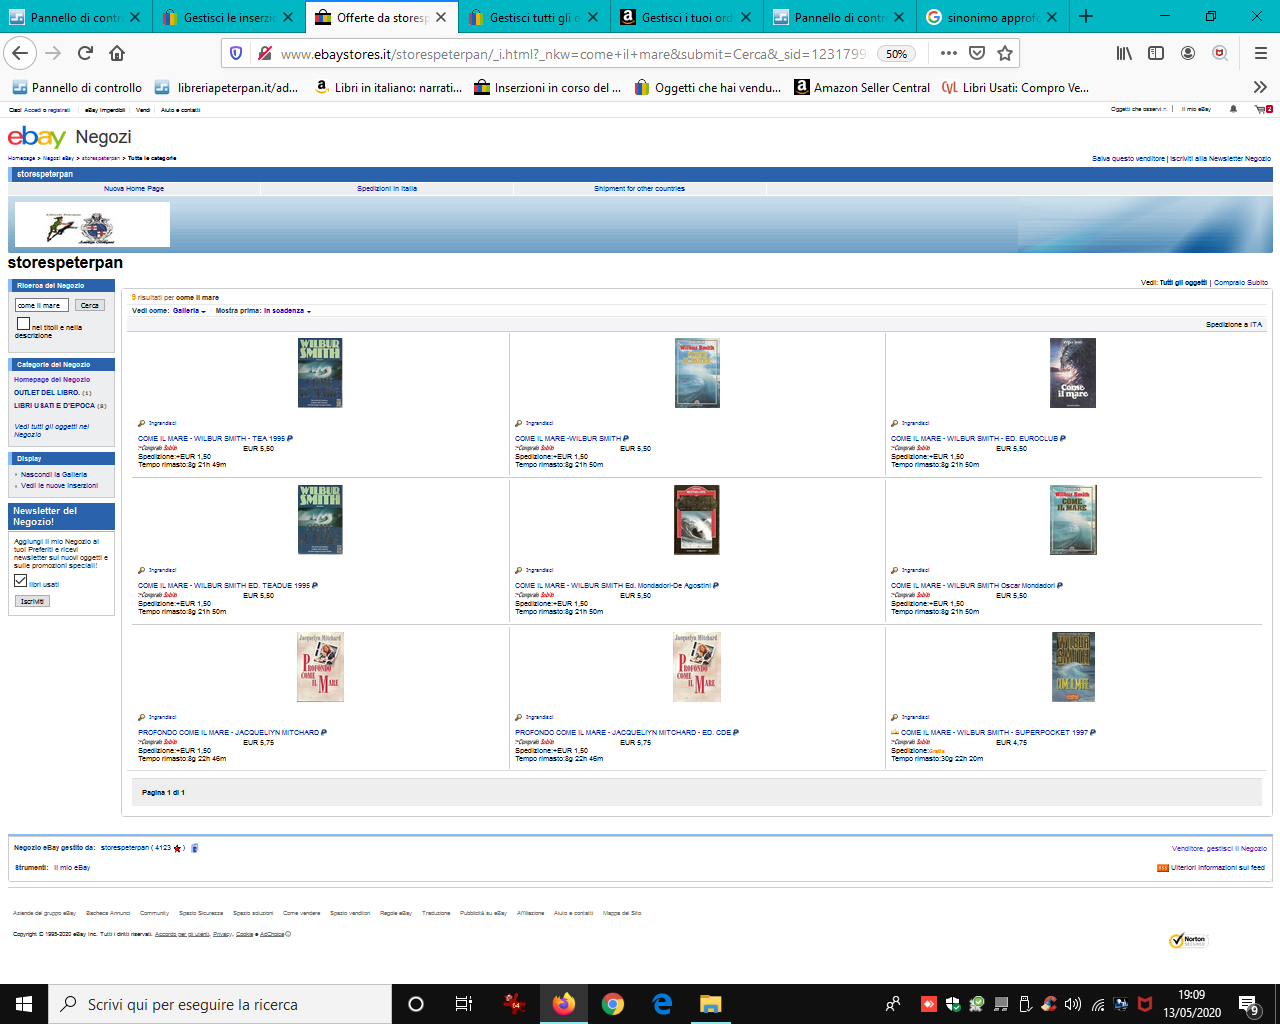Open the eBay notifications bell

pos(1233,109)
